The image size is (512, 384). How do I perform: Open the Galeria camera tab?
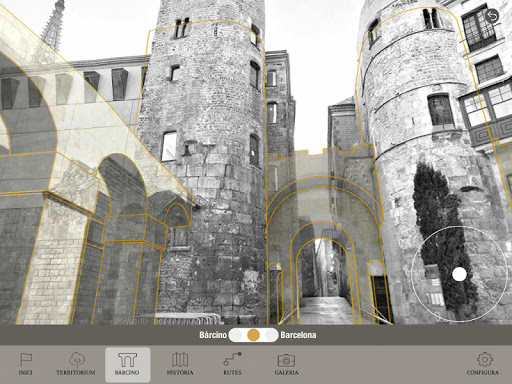click(286, 364)
